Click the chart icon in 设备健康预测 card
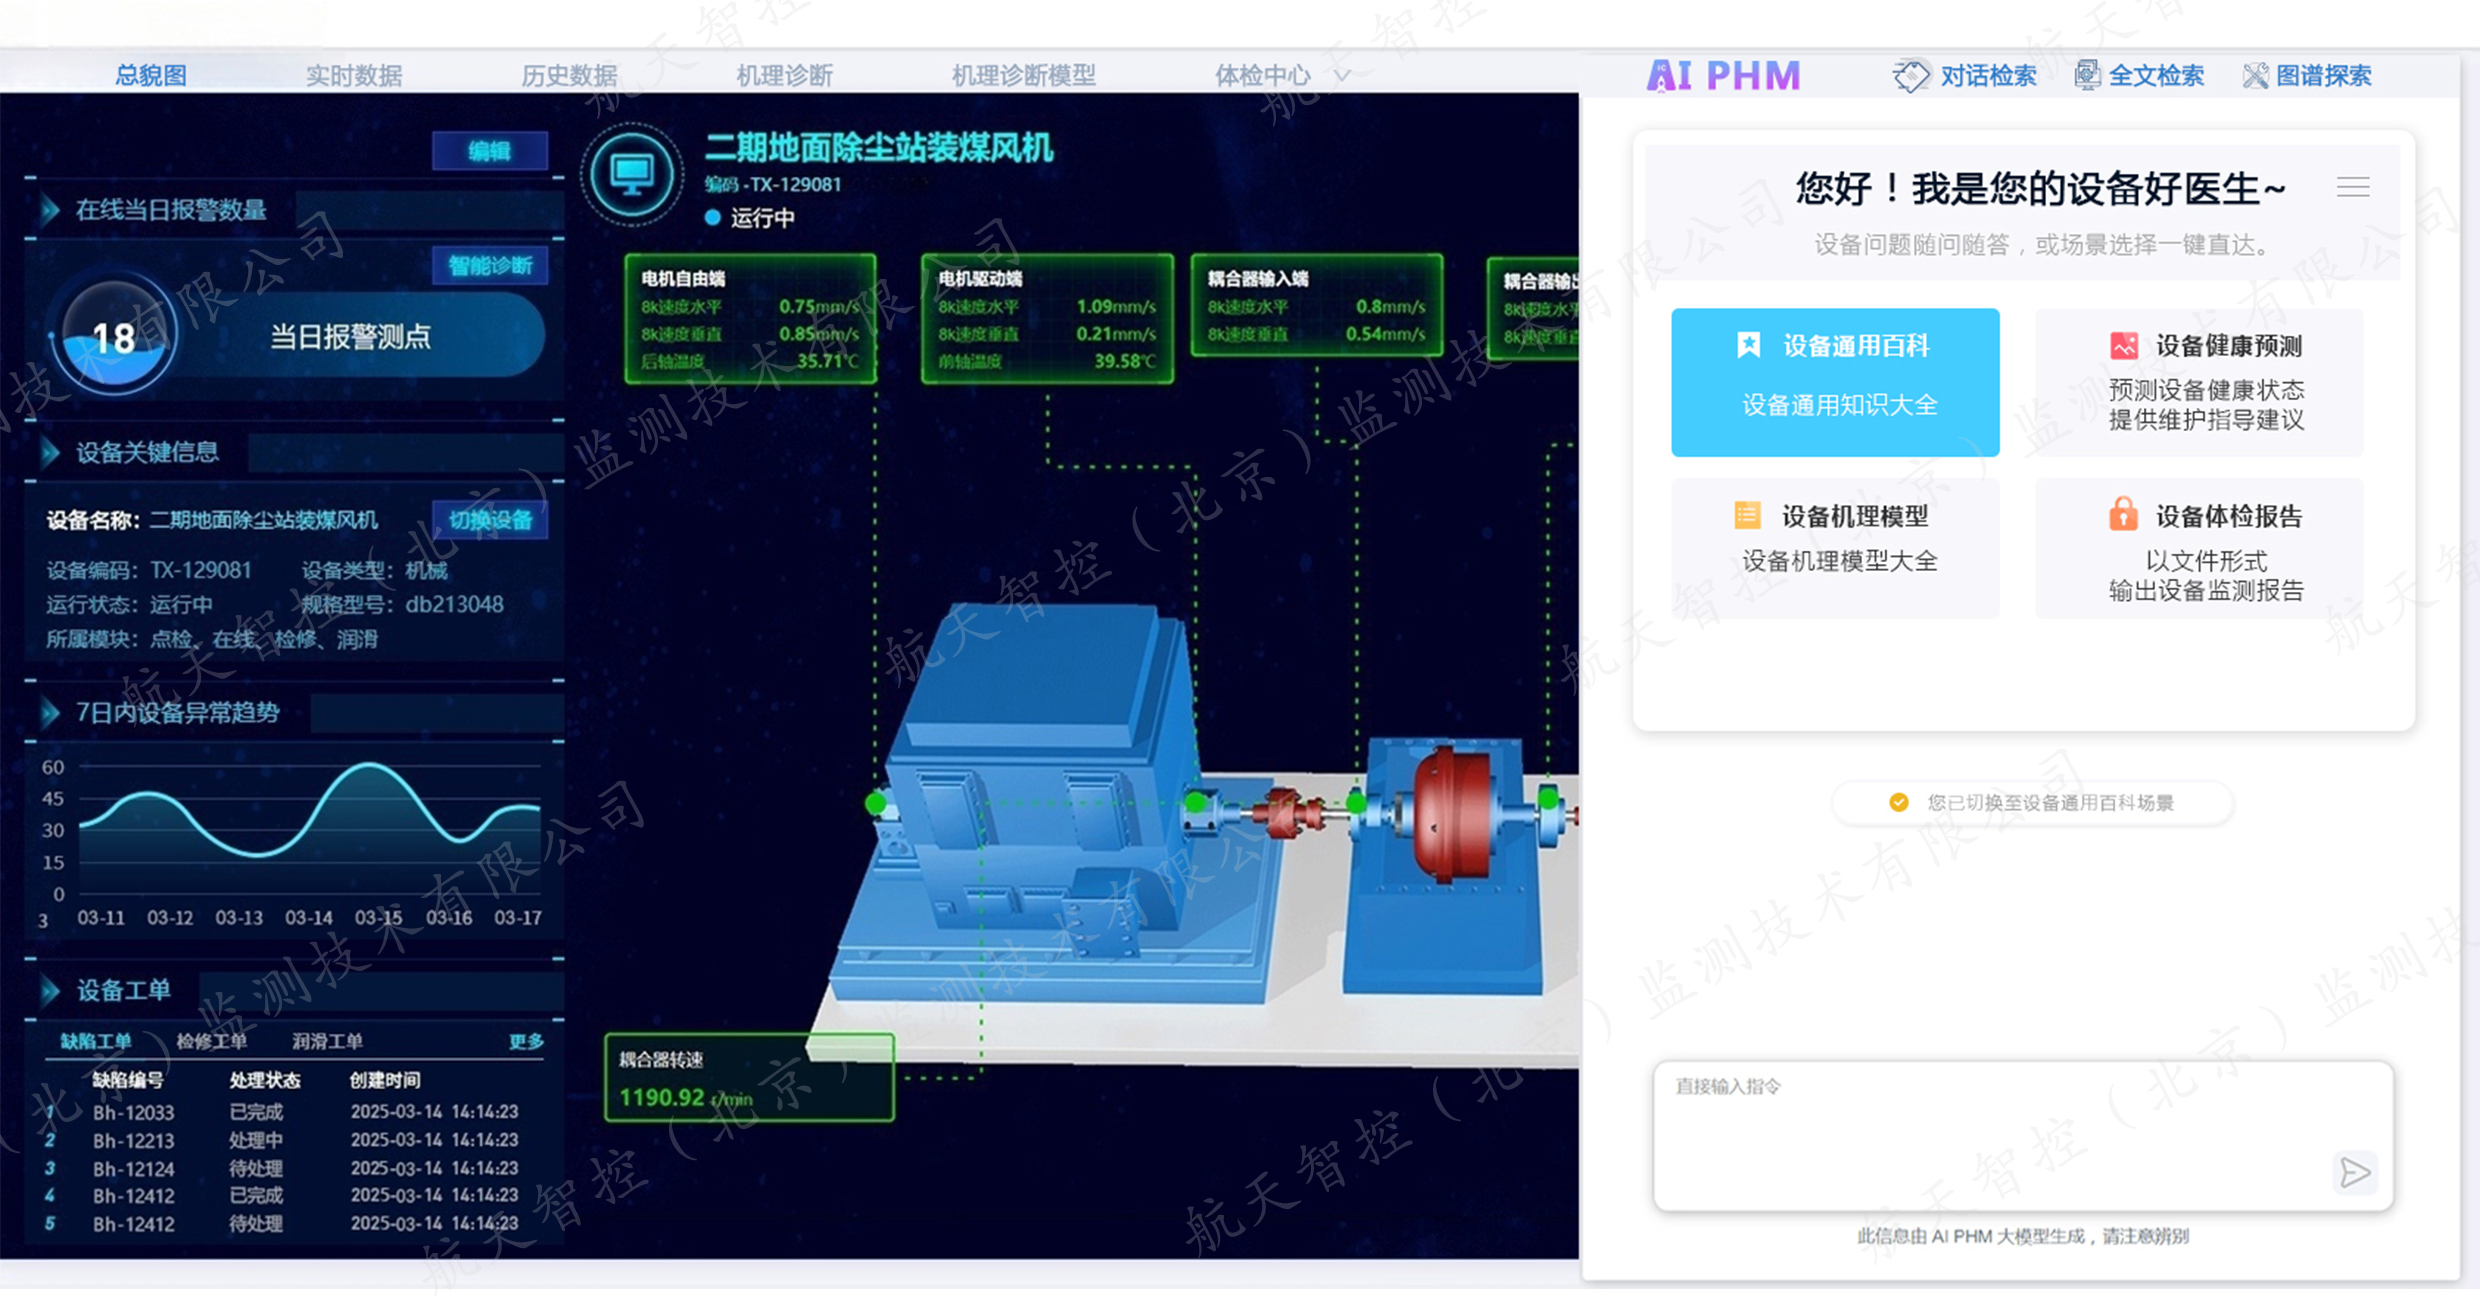Viewport: 2480px width, 1307px height. [2123, 346]
